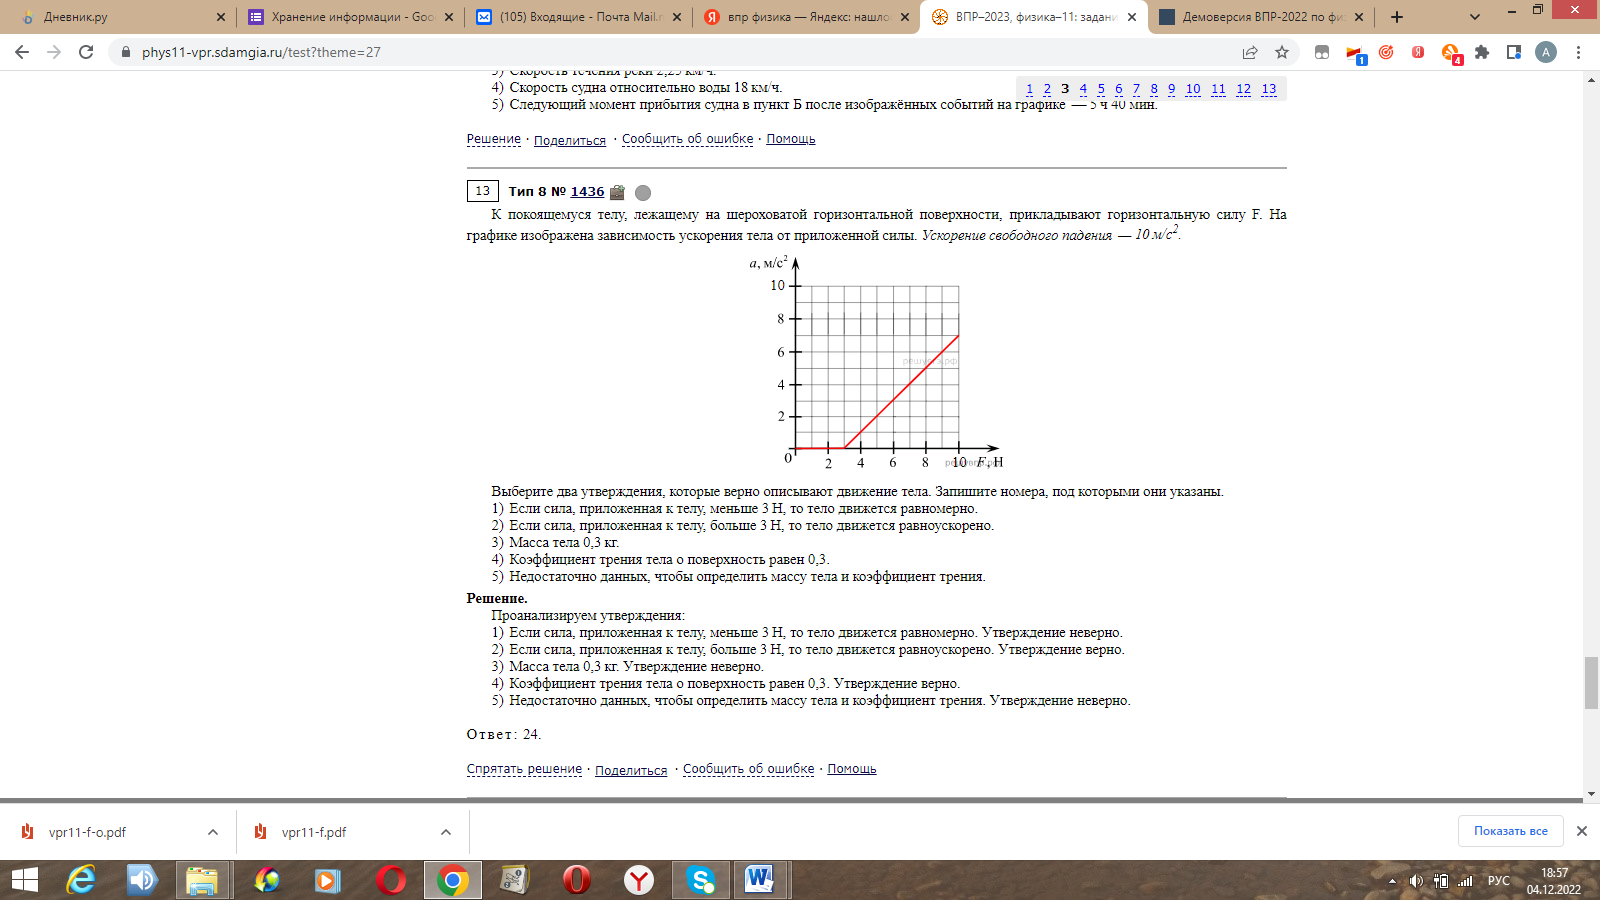Go back using the browser back arrow
1600x900 pixels.
[22, 52]
